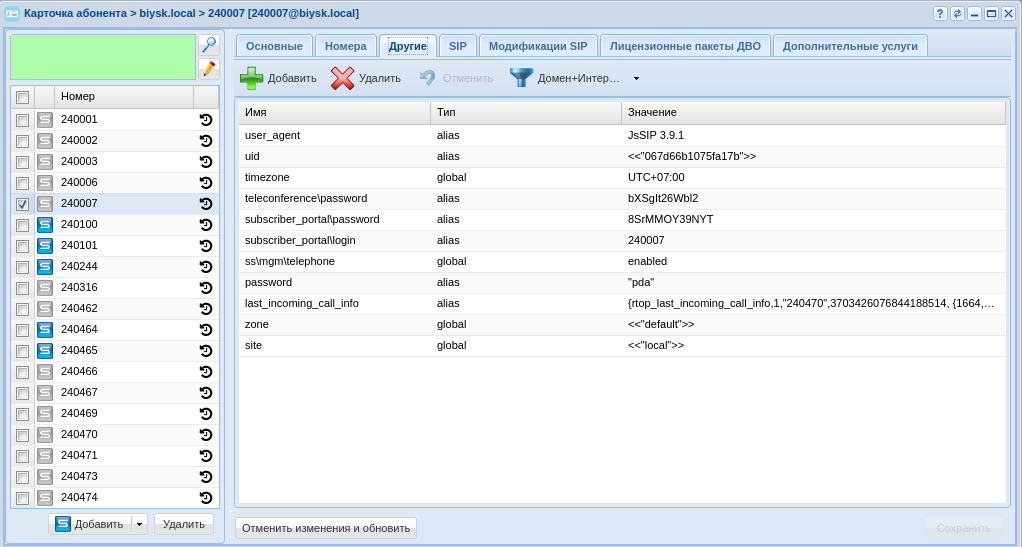This screenshot has width=1022, height=547.
Task: Open the SIP tab
Action: (458, 46)
